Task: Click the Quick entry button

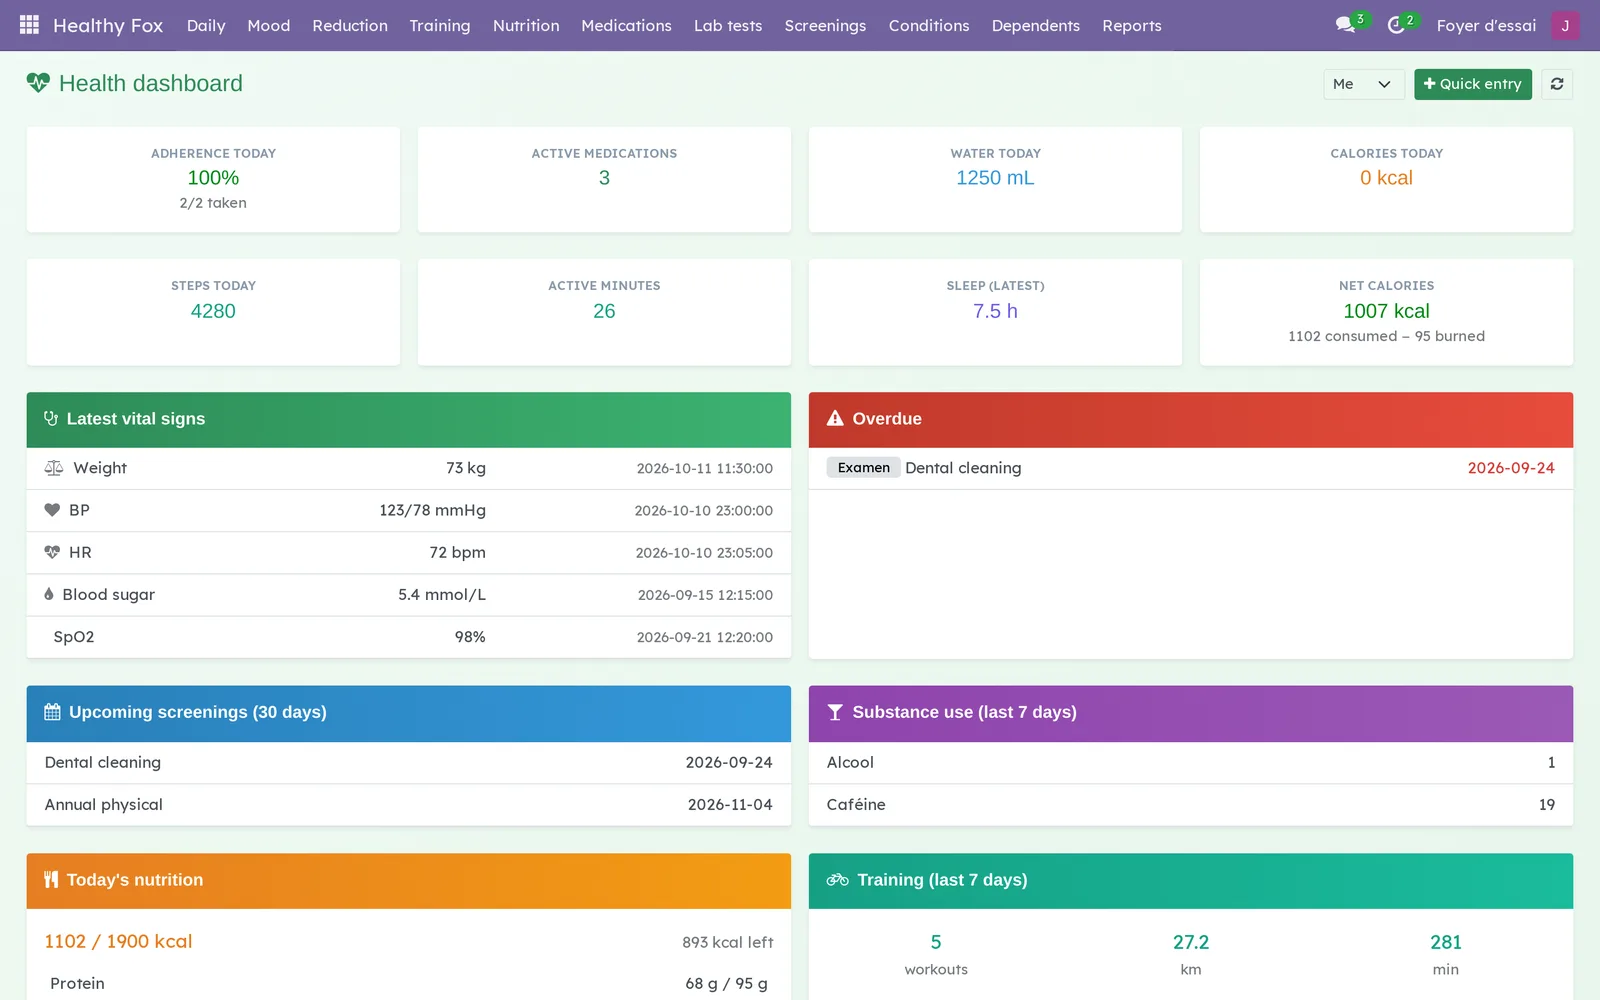Action: (1472, 84)
